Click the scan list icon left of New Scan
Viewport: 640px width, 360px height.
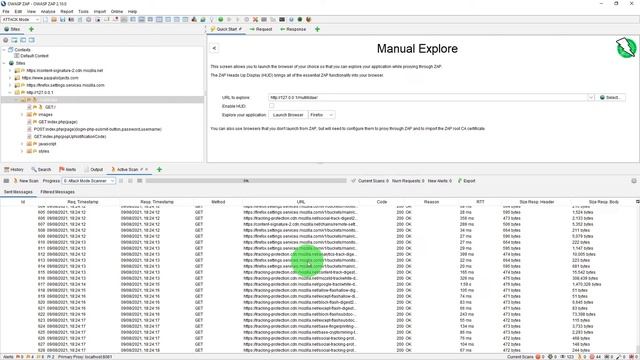tap(6, 181)
